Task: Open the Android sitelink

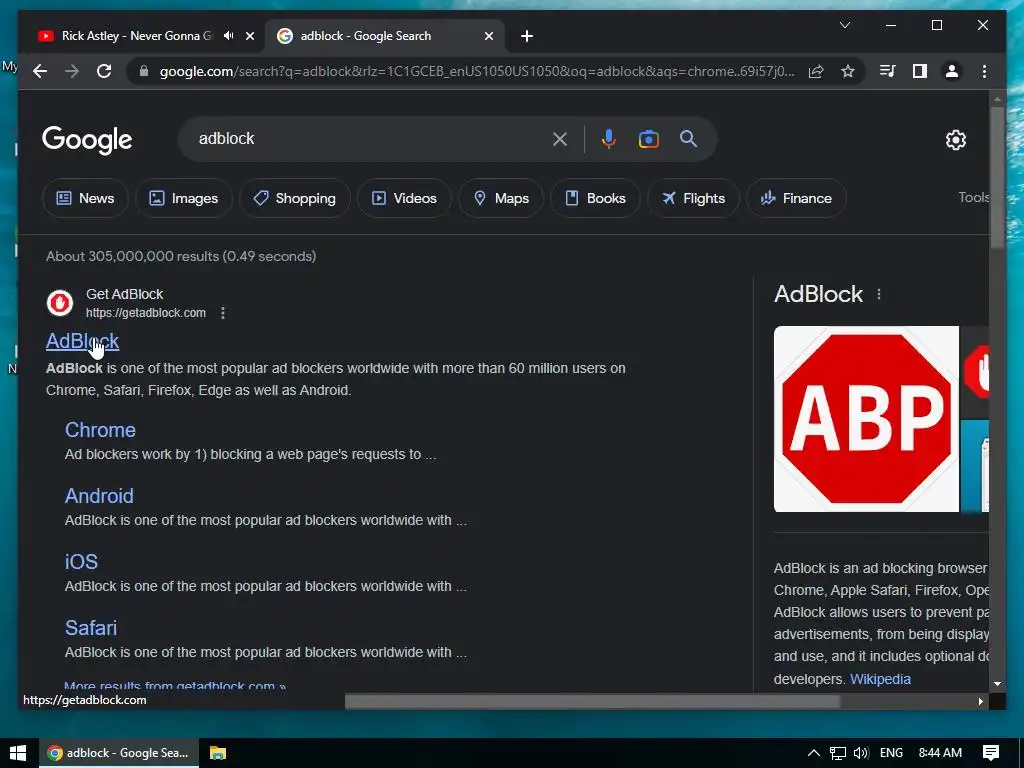Action: click(x=99, y=496)
